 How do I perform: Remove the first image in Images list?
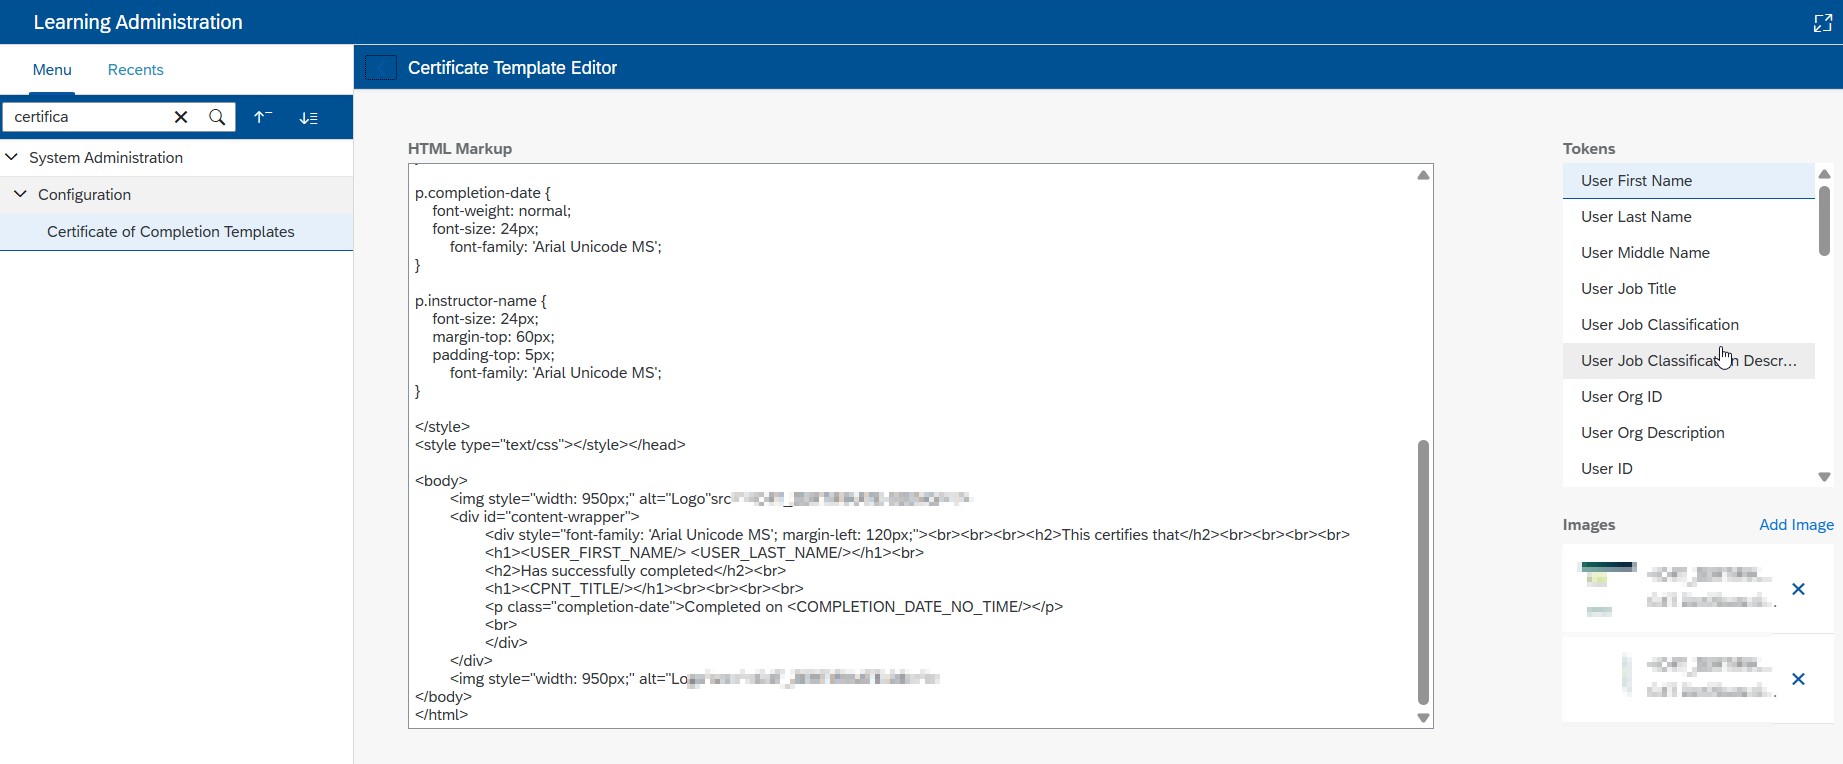[1798, 589]
